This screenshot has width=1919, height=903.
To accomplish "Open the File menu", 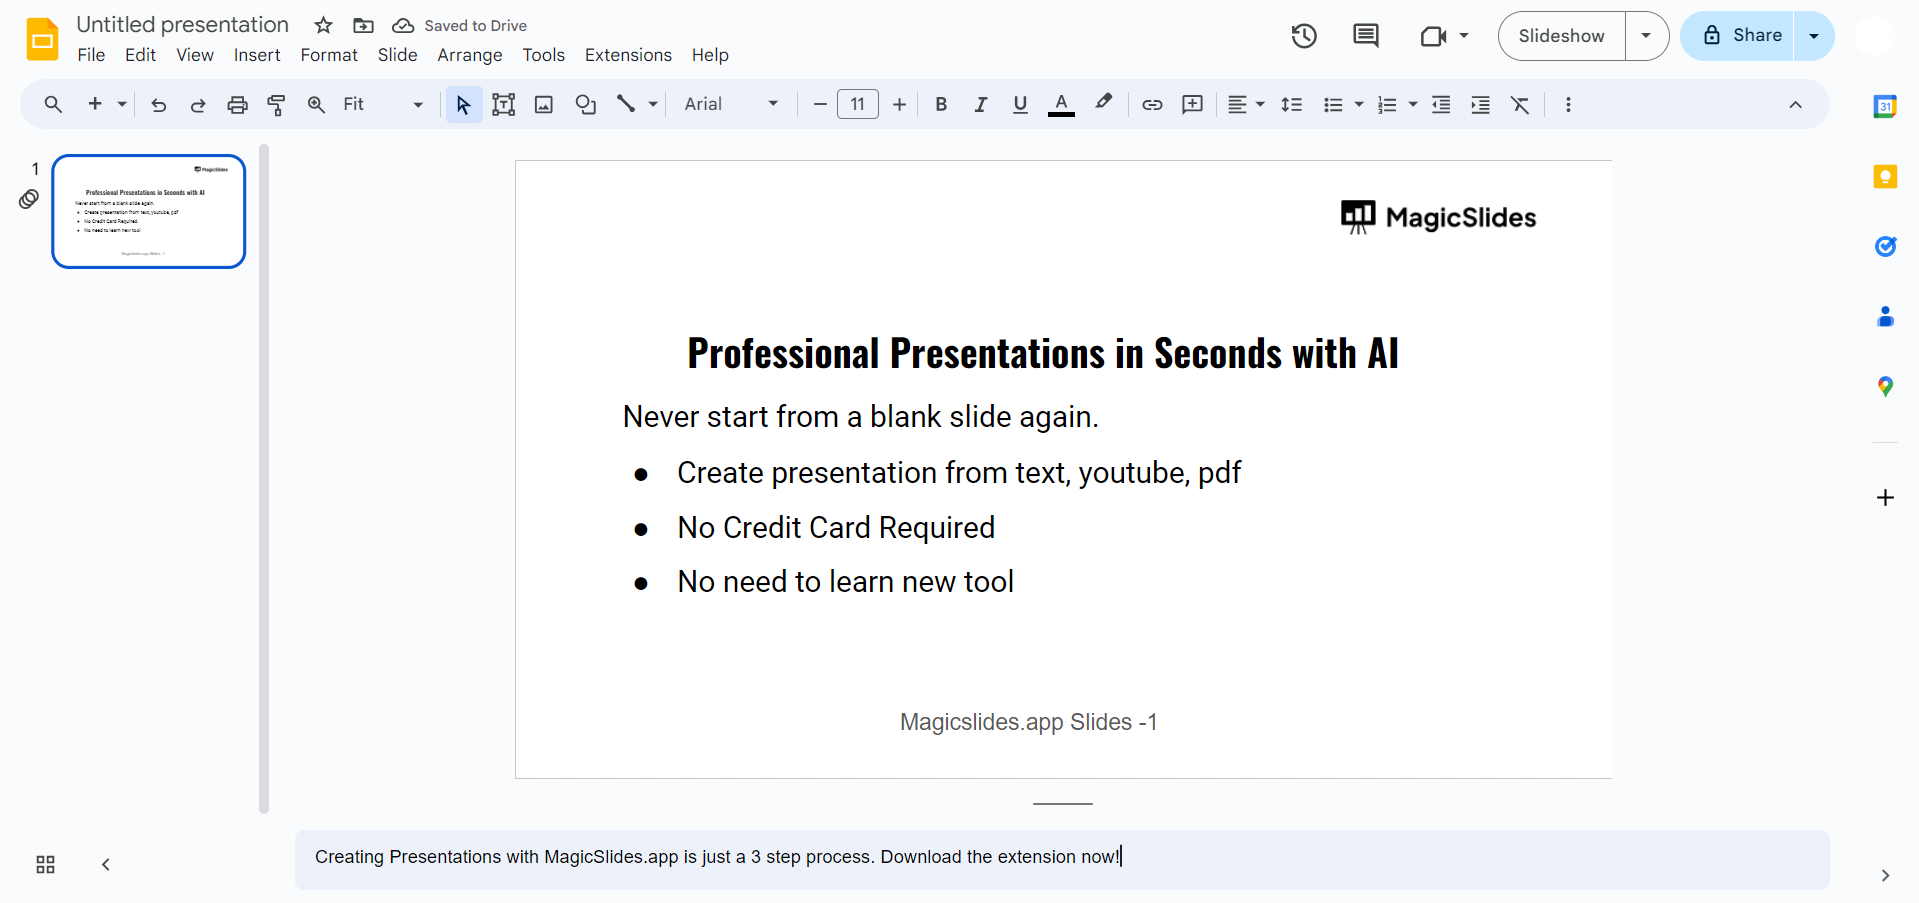I will [x=91, y=55].
